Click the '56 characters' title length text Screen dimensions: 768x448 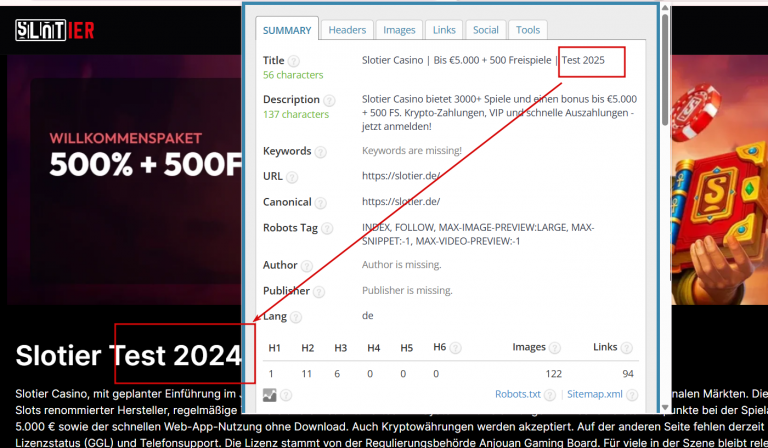coord(293,75)
